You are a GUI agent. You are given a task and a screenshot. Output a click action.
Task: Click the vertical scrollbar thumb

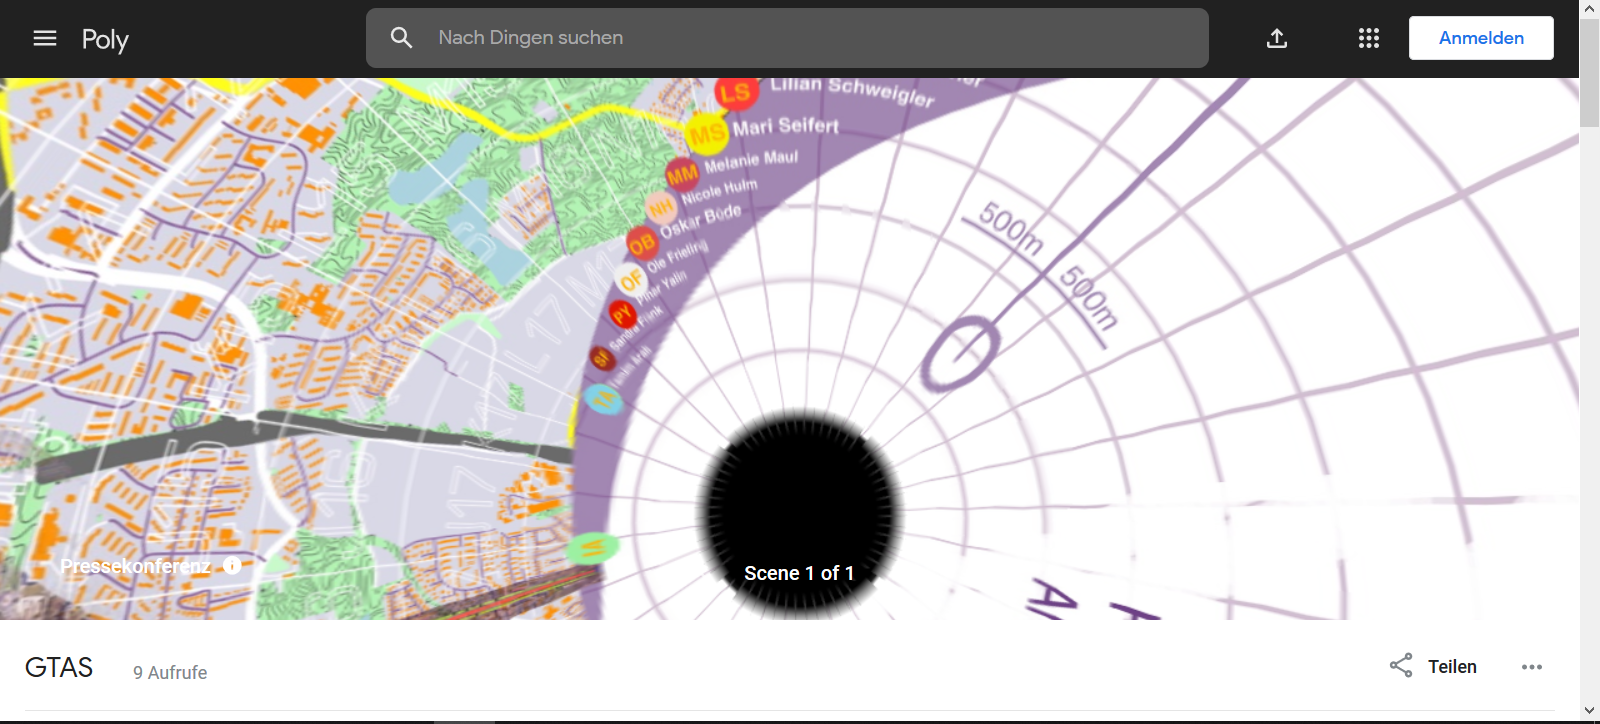point(1590,72)
